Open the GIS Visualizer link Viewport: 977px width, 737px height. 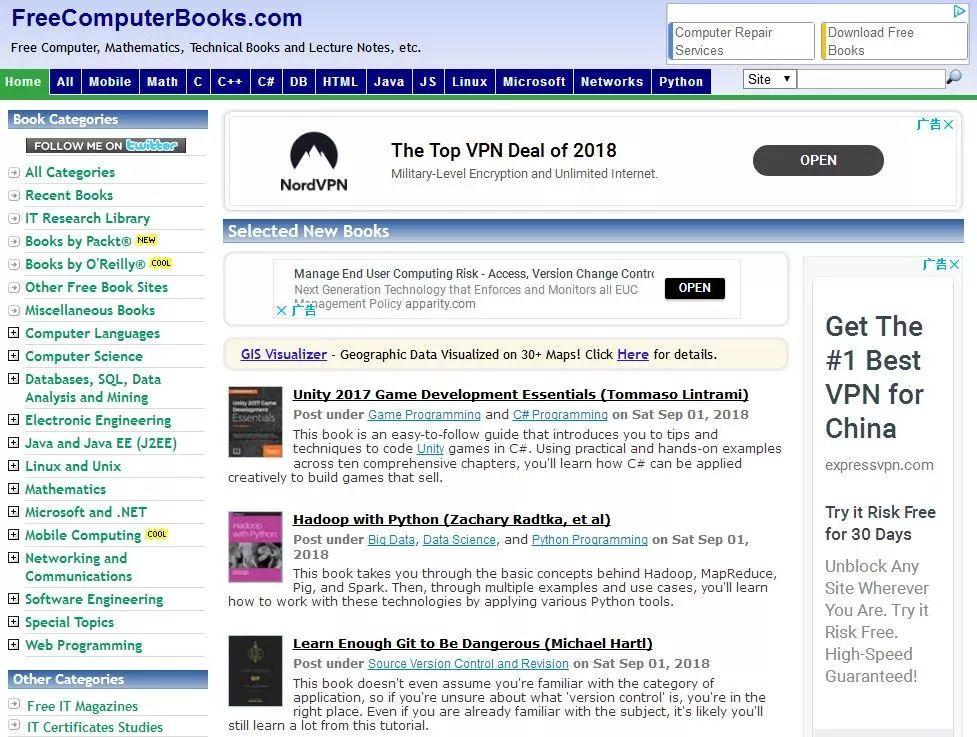(x=284, y=354)
